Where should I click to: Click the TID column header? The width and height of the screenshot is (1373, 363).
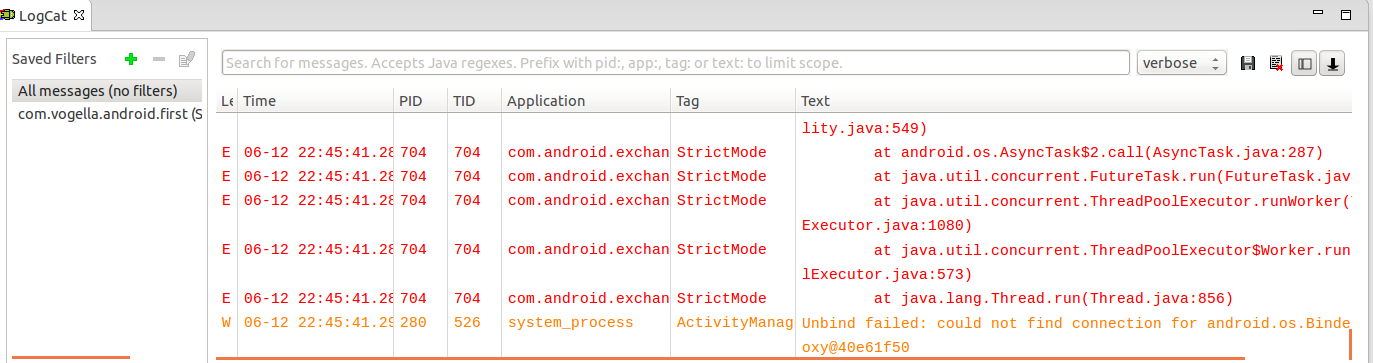tap(474, 101)
